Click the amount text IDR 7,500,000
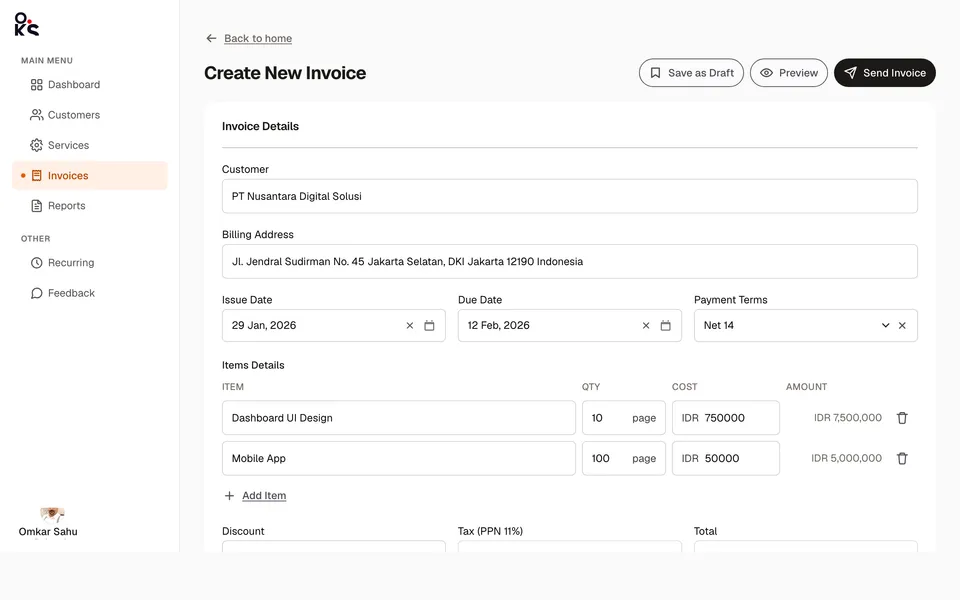Screen dimensions: 960x600 coord(847,418)
